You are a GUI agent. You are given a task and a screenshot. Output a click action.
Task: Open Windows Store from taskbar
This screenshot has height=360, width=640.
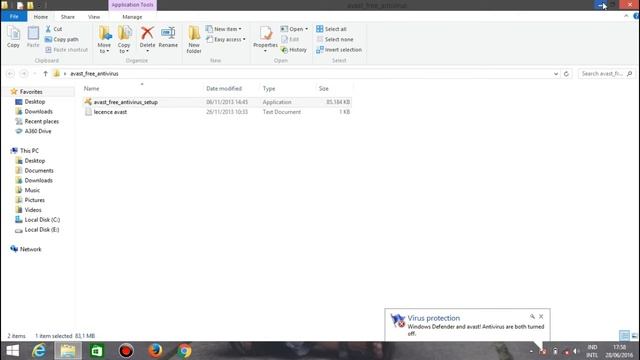coord(97,351)
